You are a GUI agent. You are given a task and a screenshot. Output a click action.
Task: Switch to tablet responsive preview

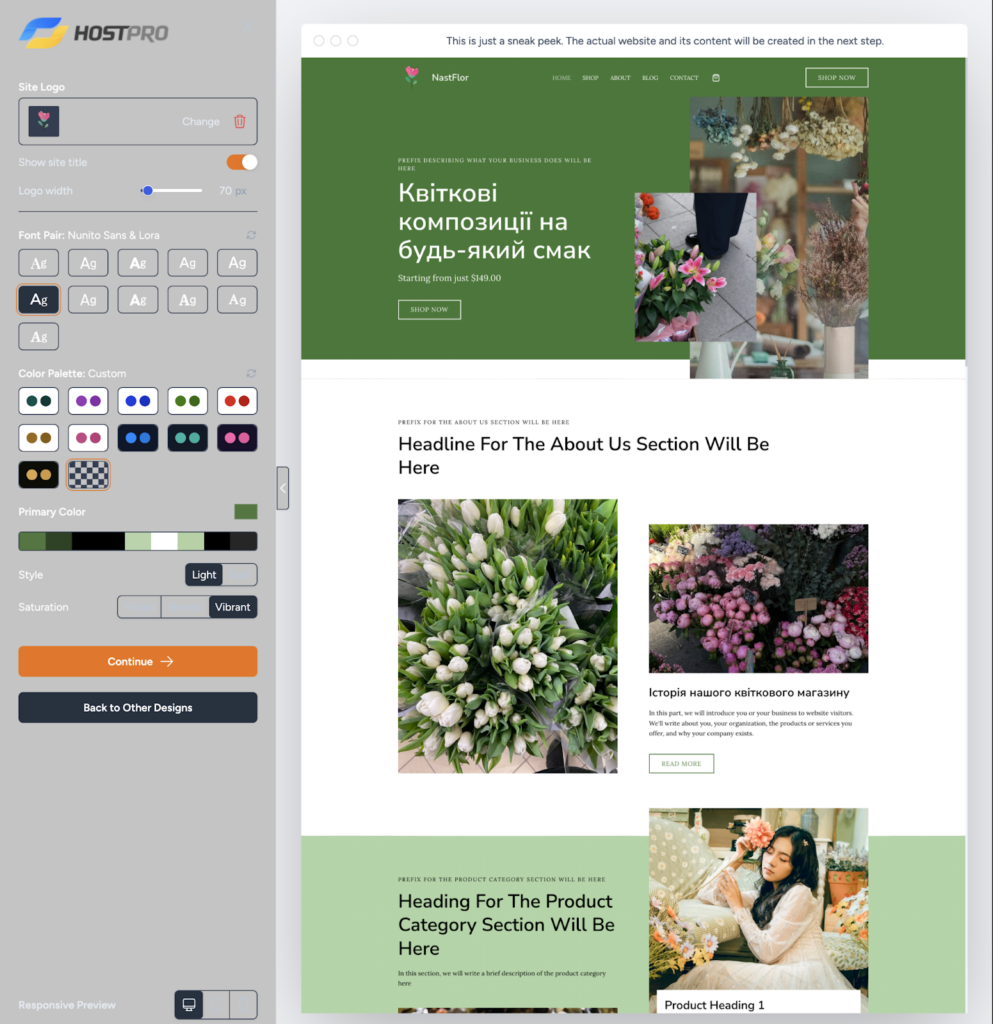(x=217, y=1004)
